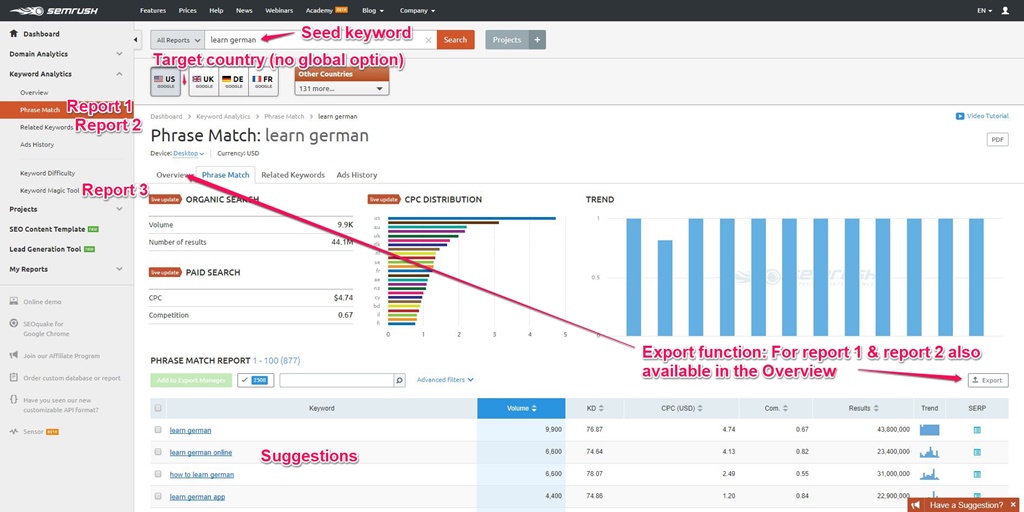This screenshot has width=1024, height=512.
Task: Open the user account icon
Action: click(x=1005, y=10)
